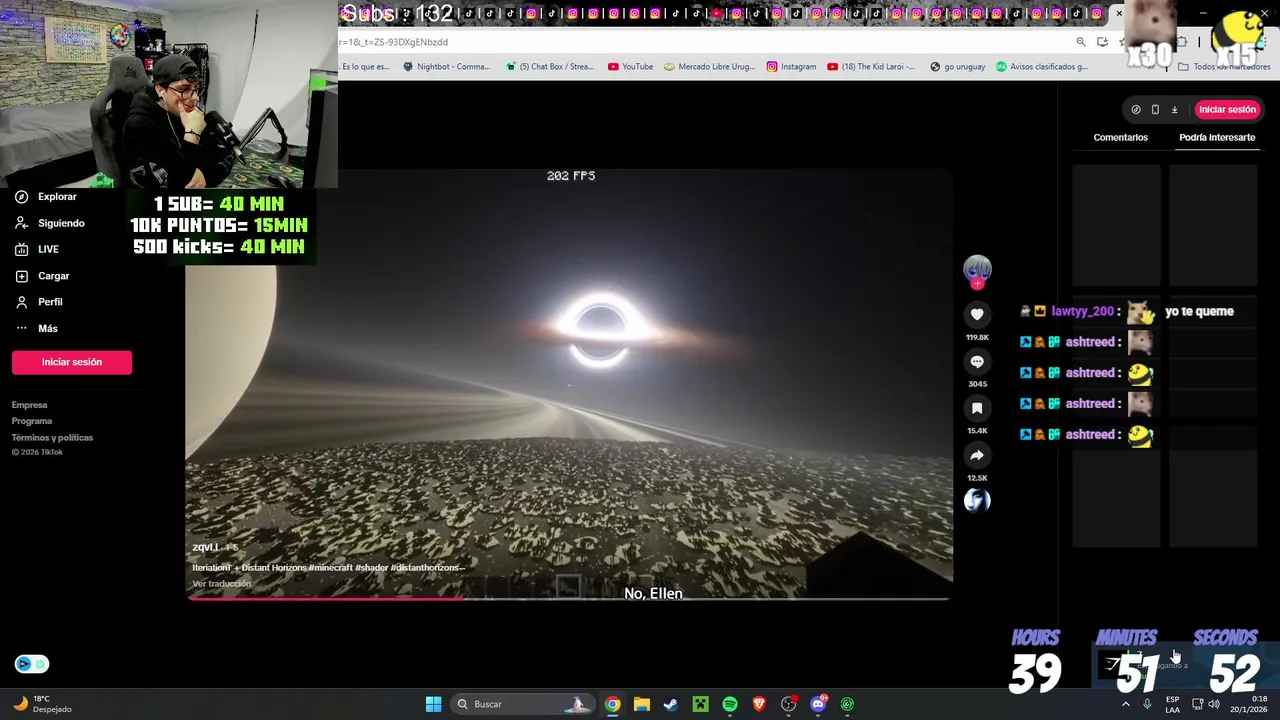This screenshot has height=720, width=1280.
Task: Open the creator's profile avatar beside video
Action: click(977, 267)
